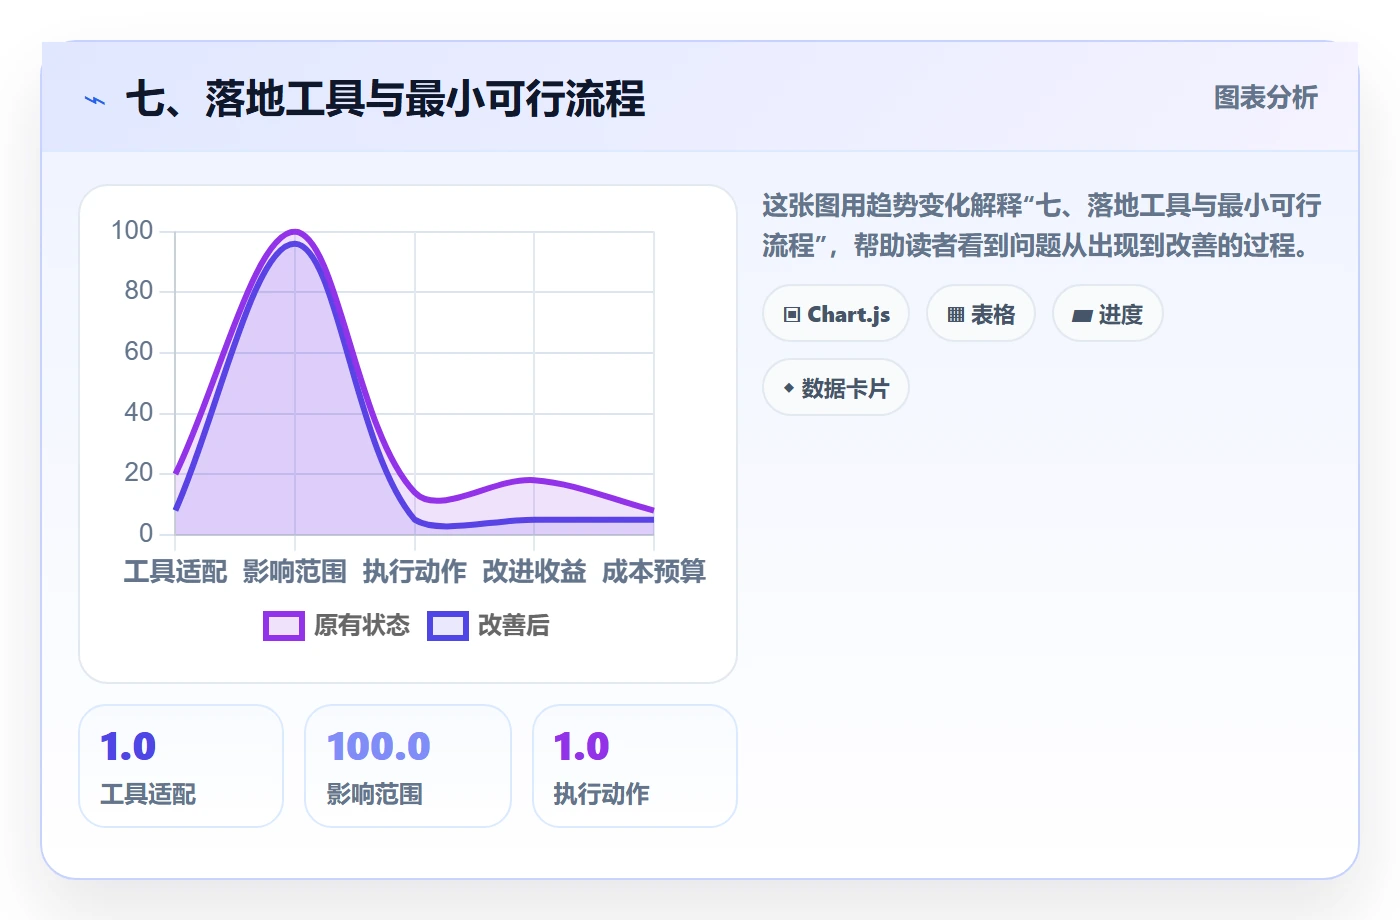
Task: Select the Chart.js tag text
Action: [849, 315]
